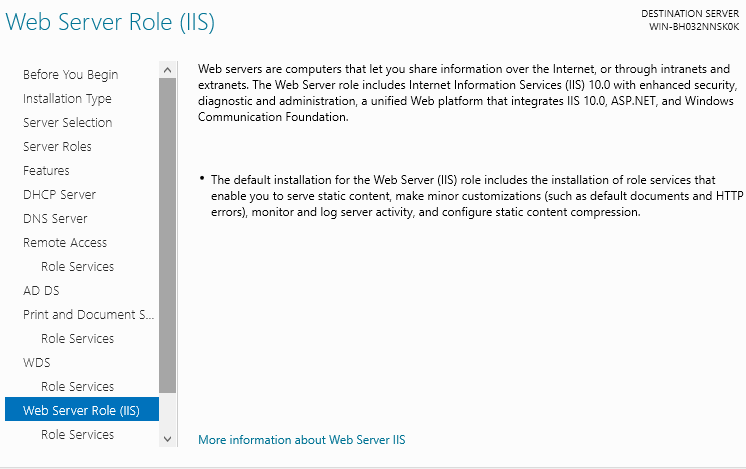
Task: Open More information about Web Server IIS link
Action: pos(301,440)
